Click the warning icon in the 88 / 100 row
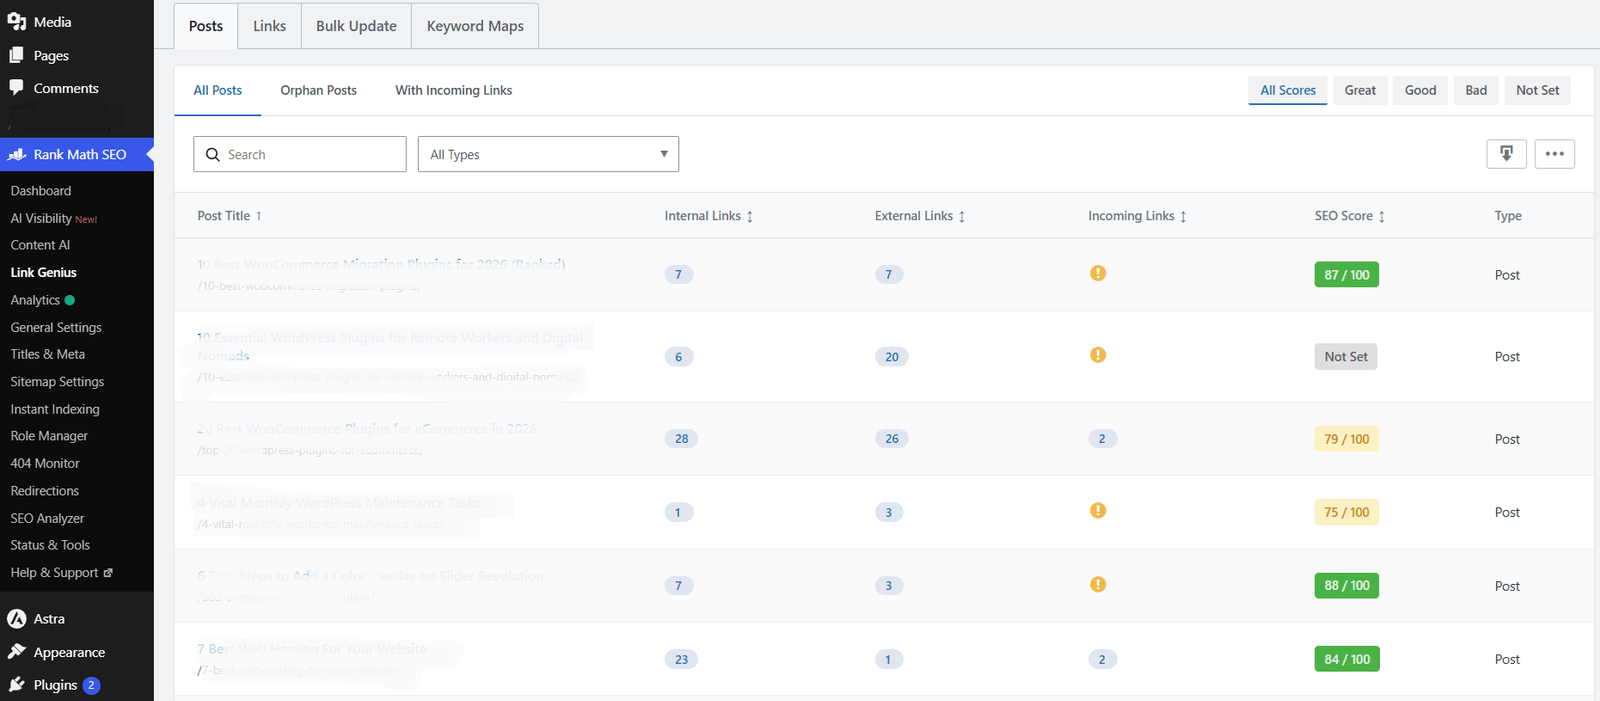Screen dimensions: 1600x701 (1098, 585)
